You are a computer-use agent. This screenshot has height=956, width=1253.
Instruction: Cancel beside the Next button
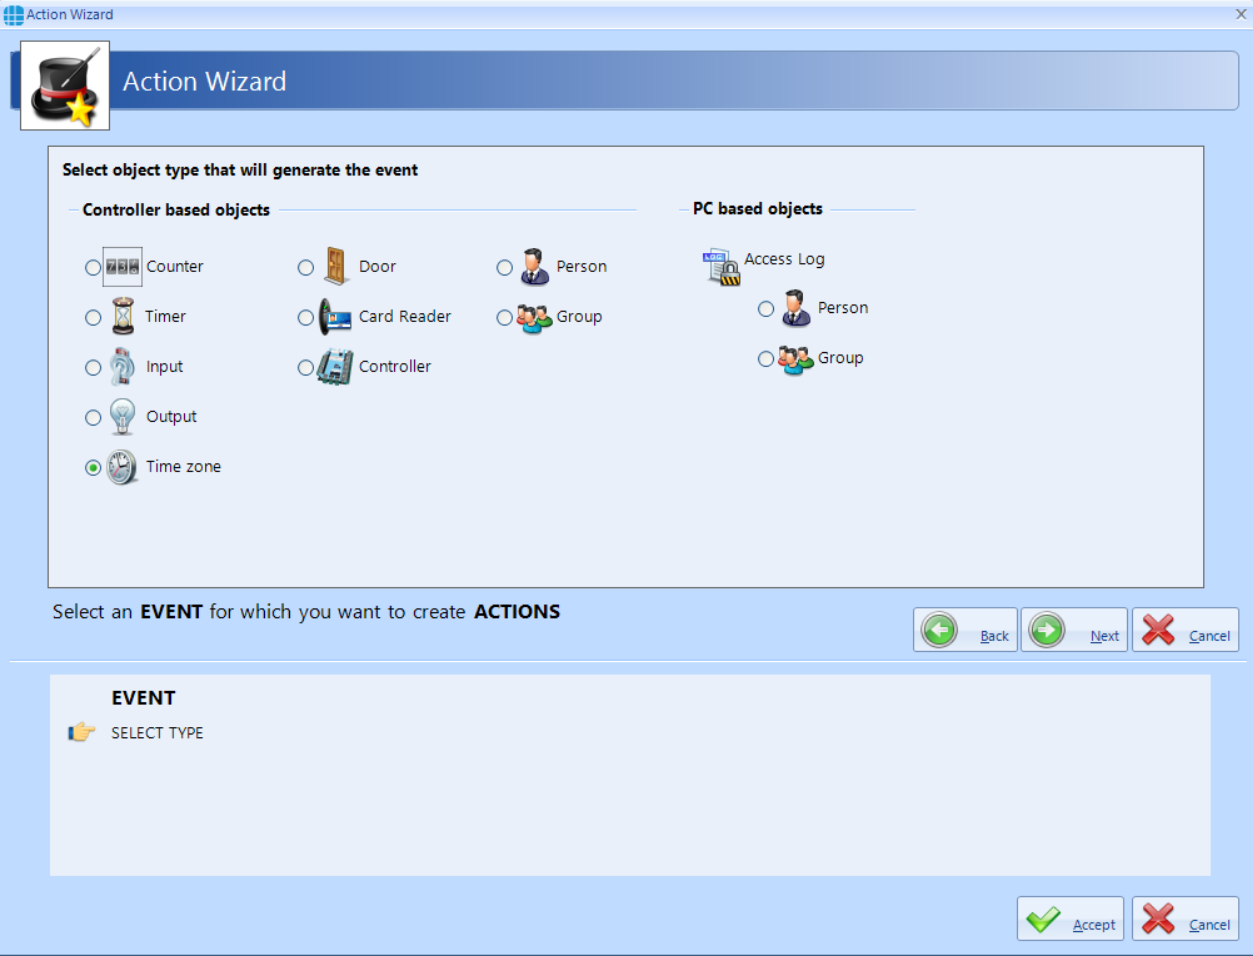point(1185,630)
